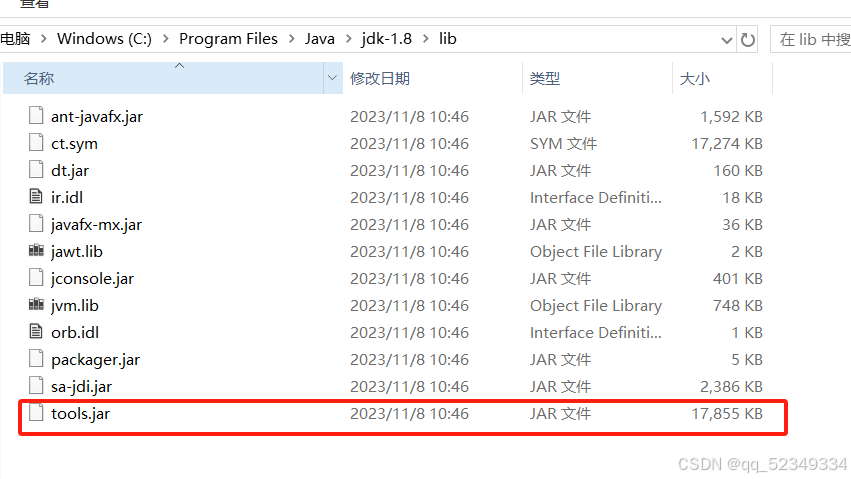Click the lib breadcrumb segment
851x479 pixels.
coord(448,39)
